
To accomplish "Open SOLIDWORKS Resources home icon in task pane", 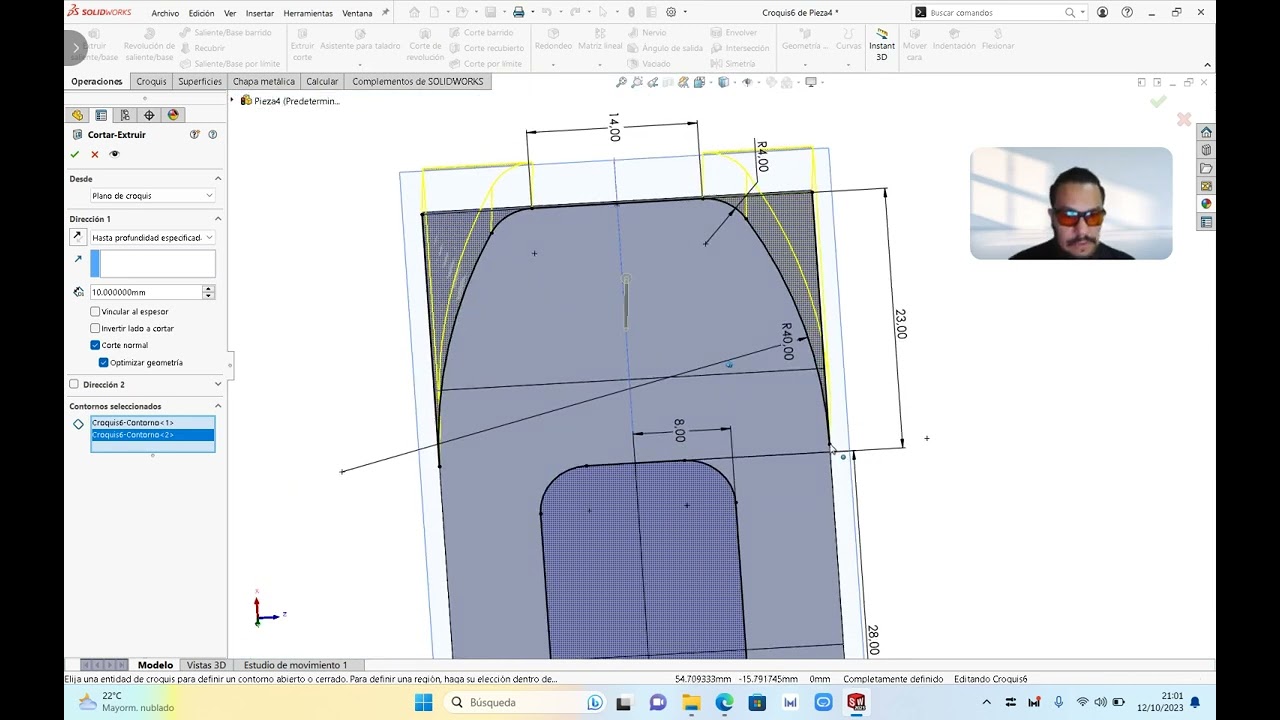I will [x=1206, y=132].
